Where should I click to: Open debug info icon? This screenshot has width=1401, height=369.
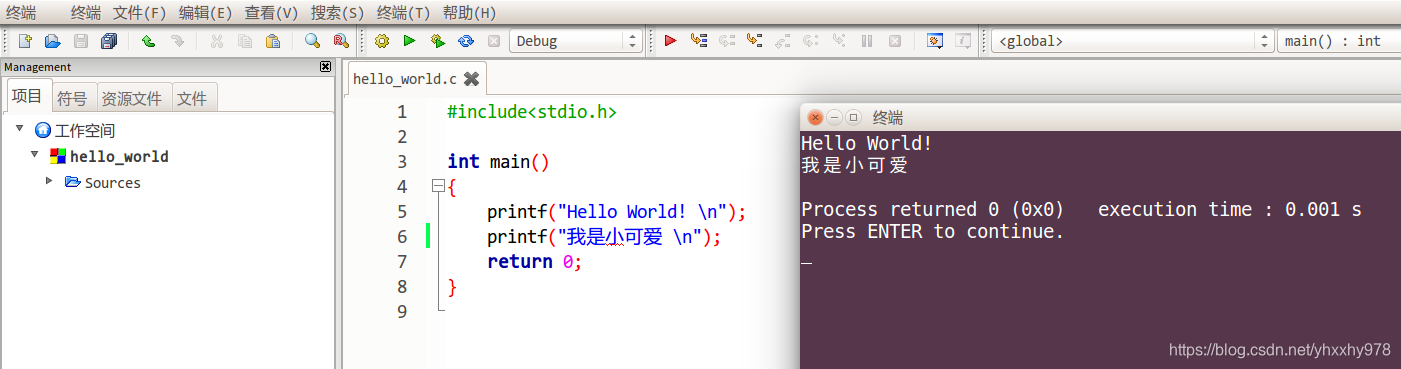(963, 41)
